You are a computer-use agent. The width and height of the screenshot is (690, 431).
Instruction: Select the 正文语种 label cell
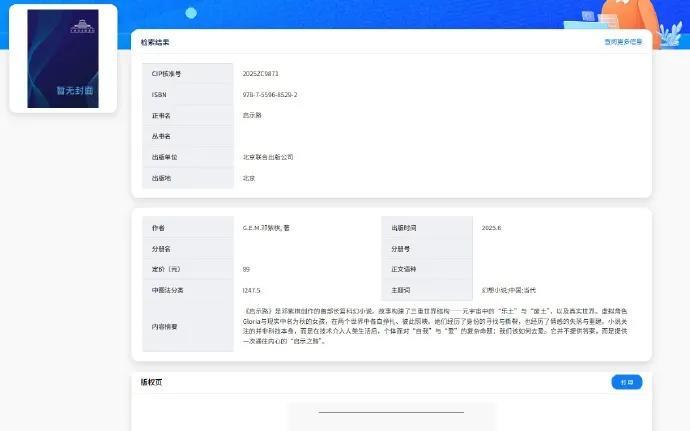click(x=427, y=269)
